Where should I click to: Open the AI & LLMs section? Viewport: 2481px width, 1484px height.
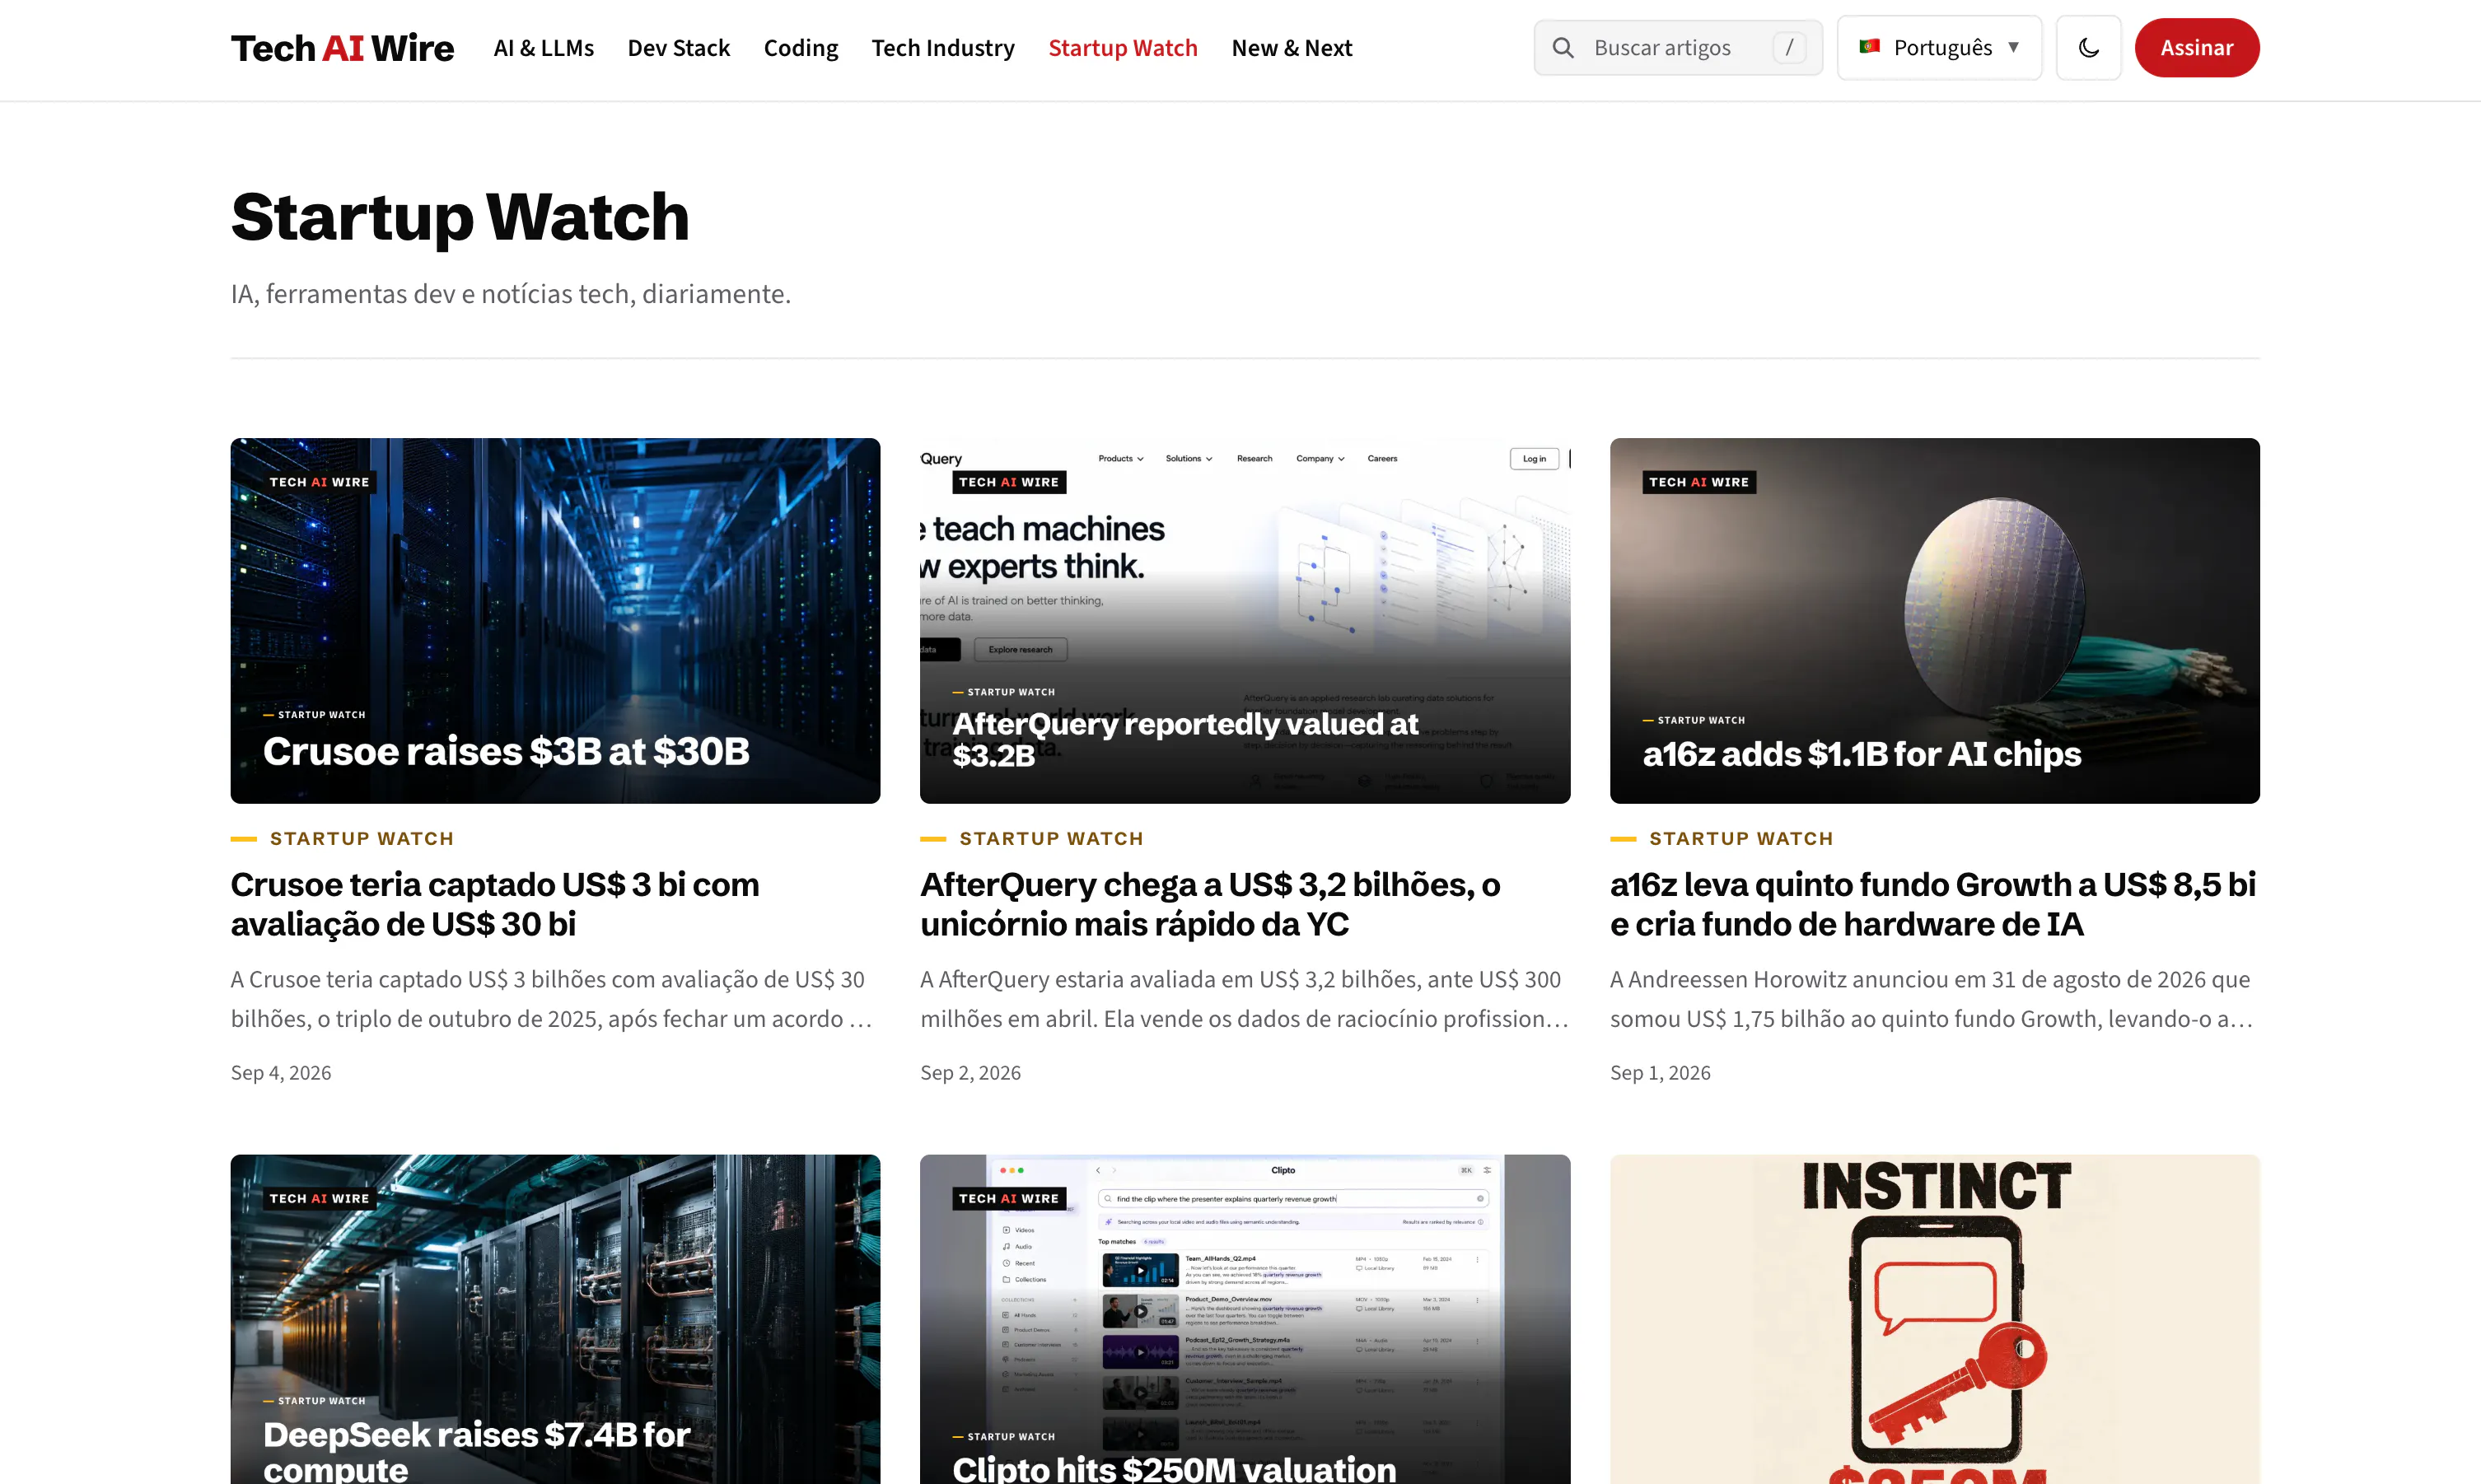(543, 48)
